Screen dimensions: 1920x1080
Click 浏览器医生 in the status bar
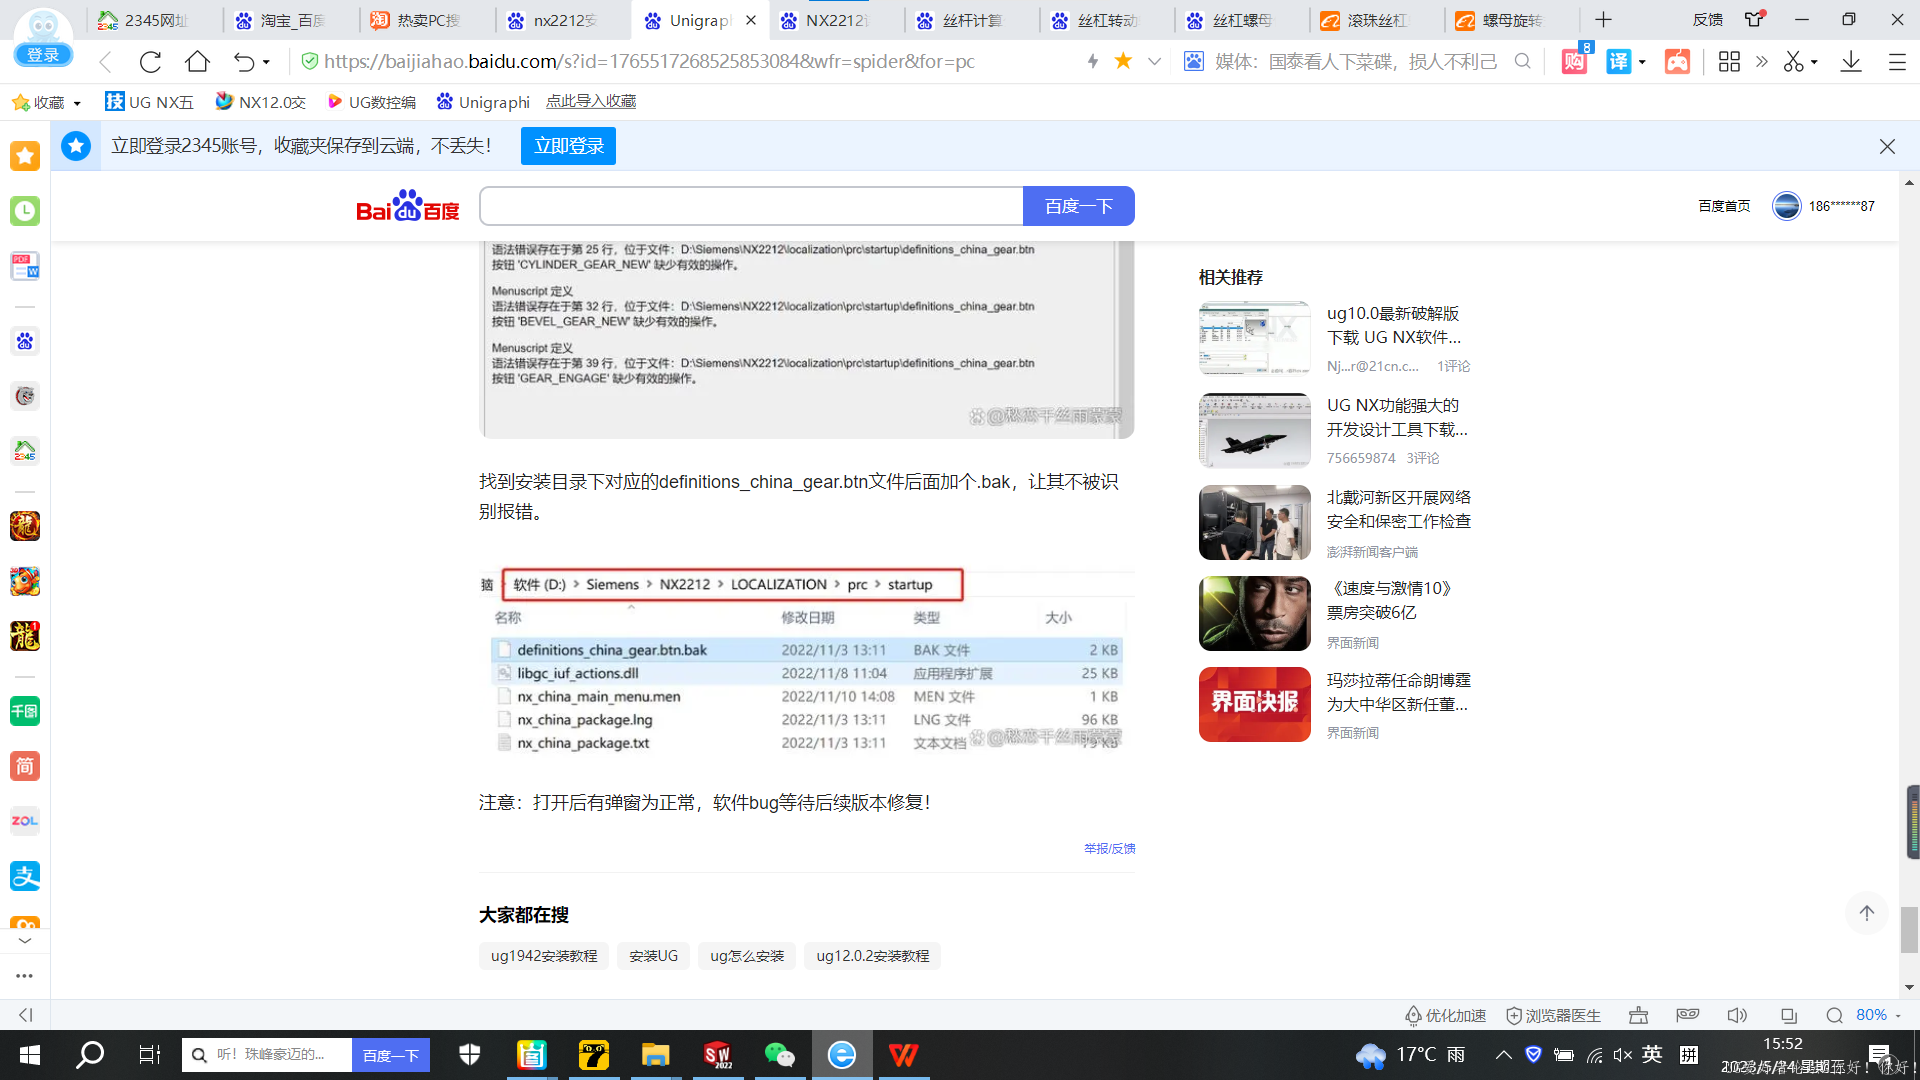click(x=1553, y=1015)
